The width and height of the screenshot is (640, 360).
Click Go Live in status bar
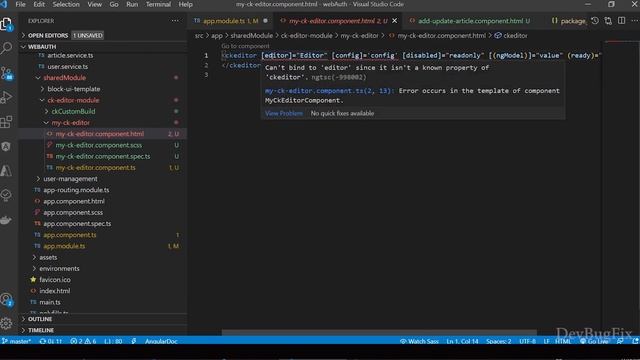coord(594,341)
